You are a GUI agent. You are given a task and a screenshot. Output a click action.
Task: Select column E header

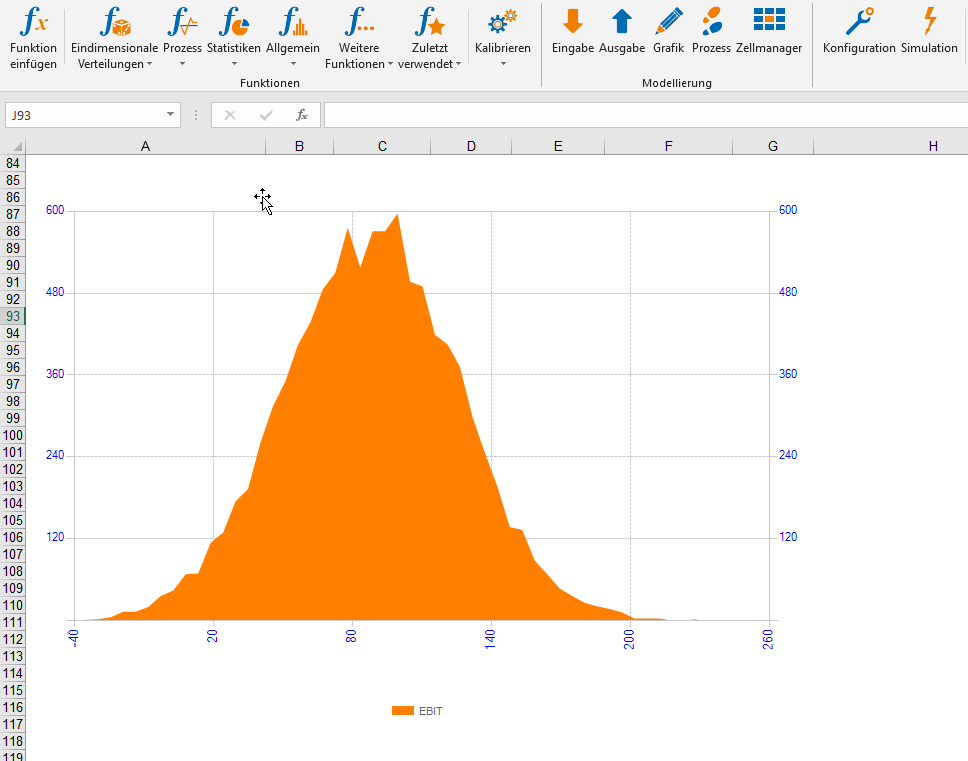coord(558,146)
